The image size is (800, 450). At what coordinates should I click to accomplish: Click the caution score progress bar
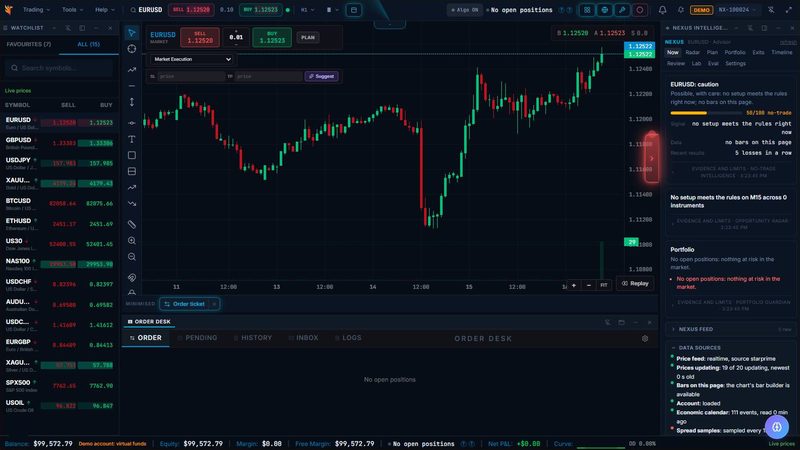point(706,113)
